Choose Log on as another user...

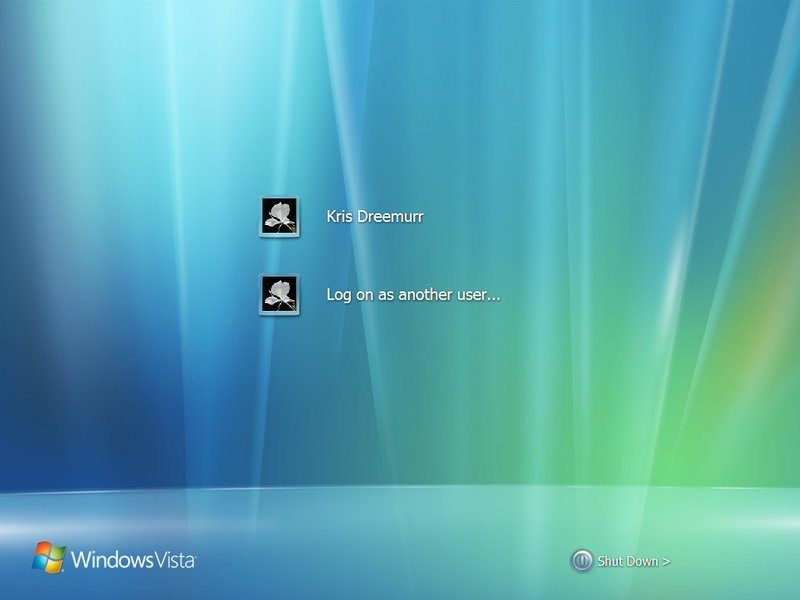[x=413, y=294]
